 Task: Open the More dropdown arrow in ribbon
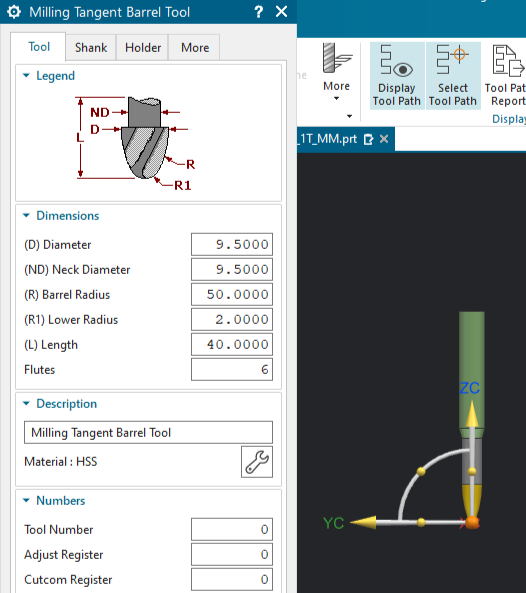(337, 99)
